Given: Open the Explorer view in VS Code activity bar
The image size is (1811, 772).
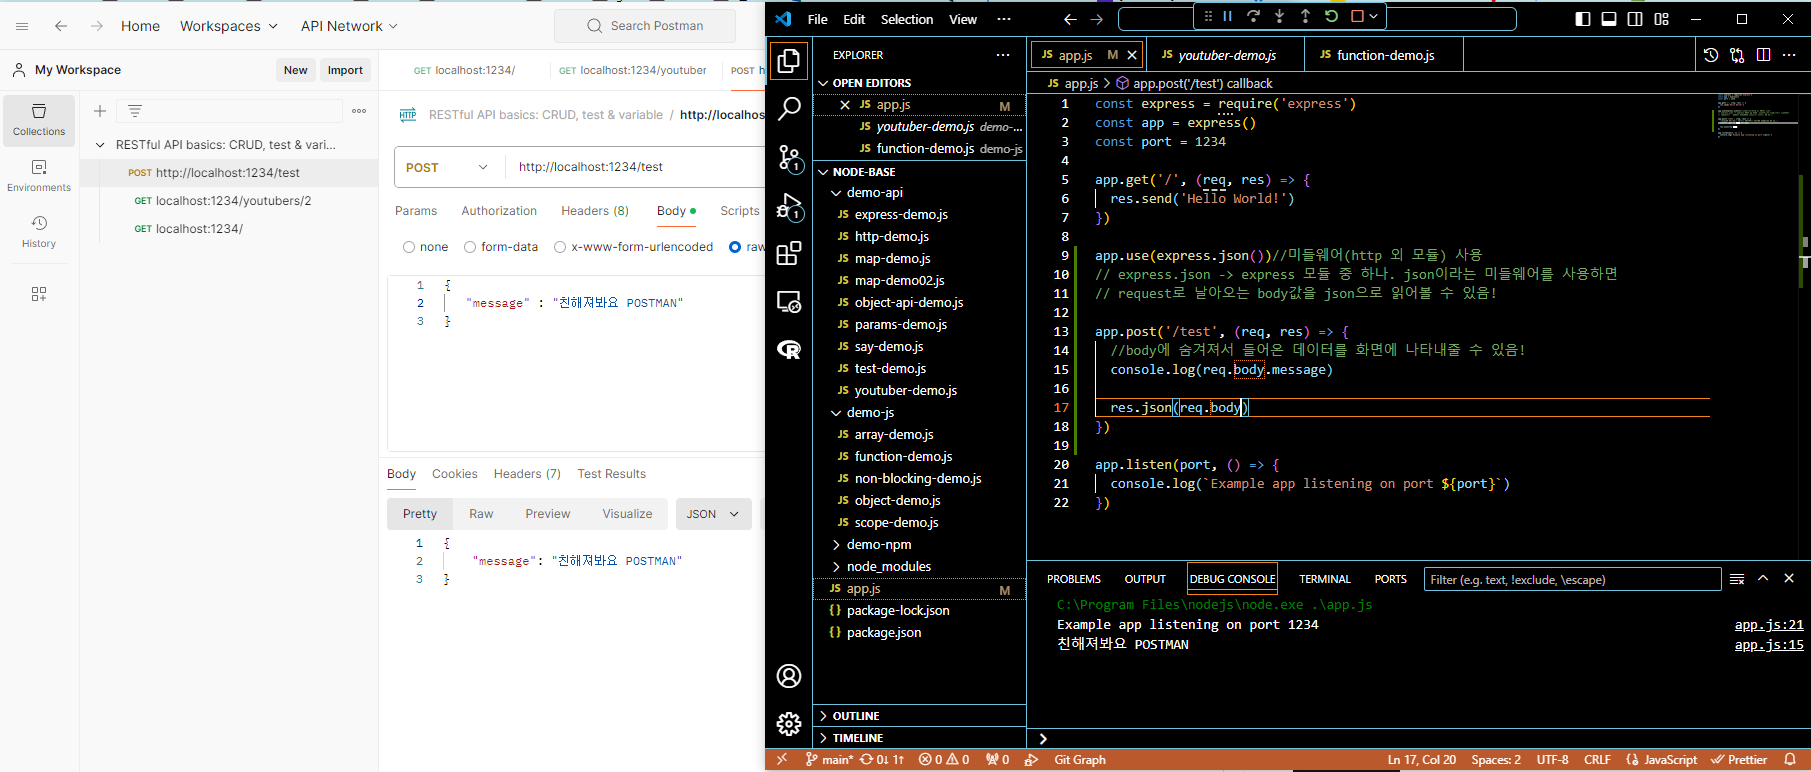Looking at the screenshot, I should click(x=789, y=61).
